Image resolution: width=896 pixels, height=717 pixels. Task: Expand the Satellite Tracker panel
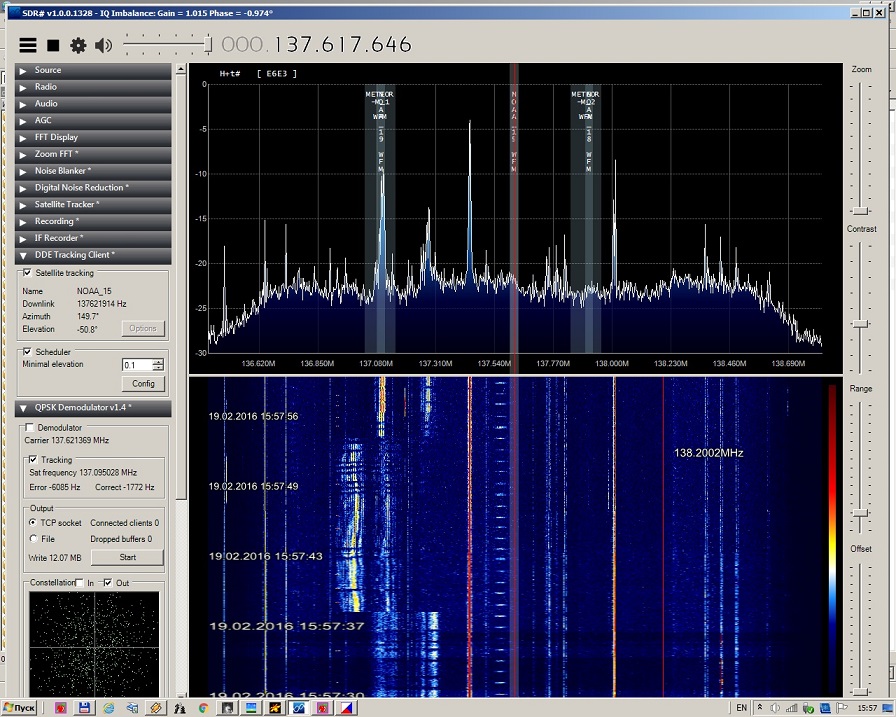(93, 205)
